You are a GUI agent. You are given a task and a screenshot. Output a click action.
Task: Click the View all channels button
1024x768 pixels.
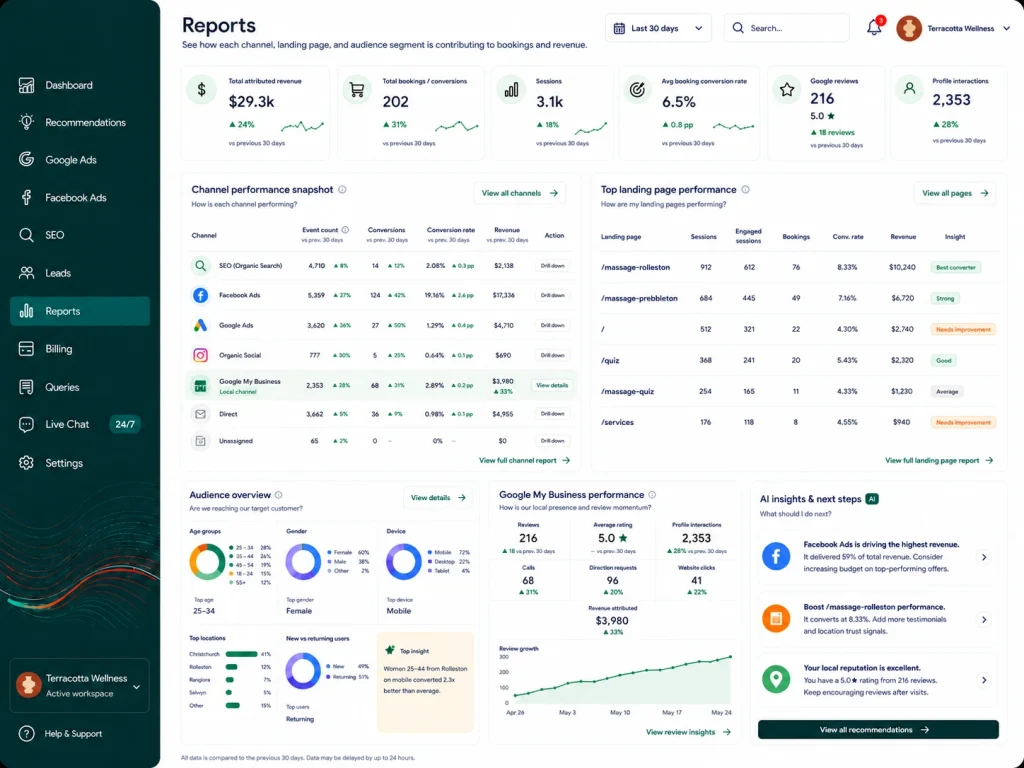pyautogui.click(x=520, y=193)
